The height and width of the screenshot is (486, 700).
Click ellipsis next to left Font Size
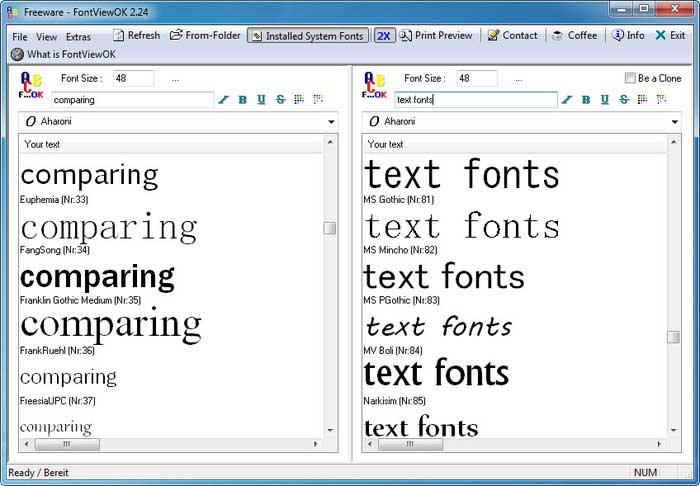(x=175, y=78)
